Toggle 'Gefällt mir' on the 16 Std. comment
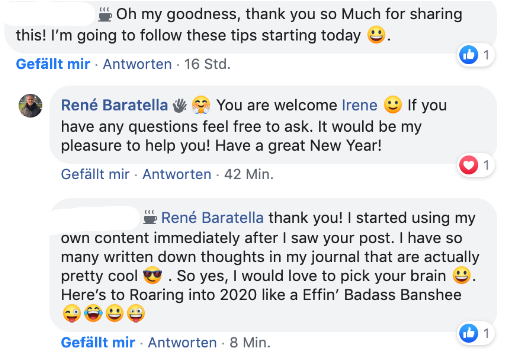 point(53,64)
